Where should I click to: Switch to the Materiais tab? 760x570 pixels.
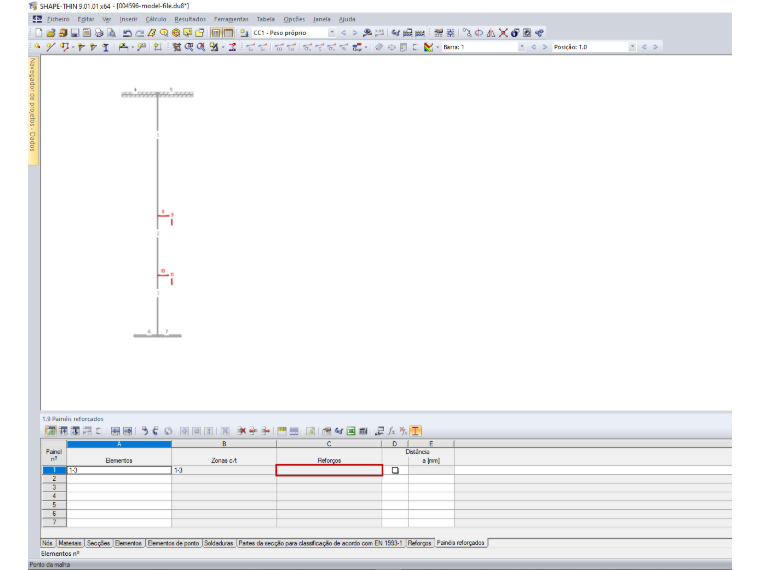click(70, 543)
